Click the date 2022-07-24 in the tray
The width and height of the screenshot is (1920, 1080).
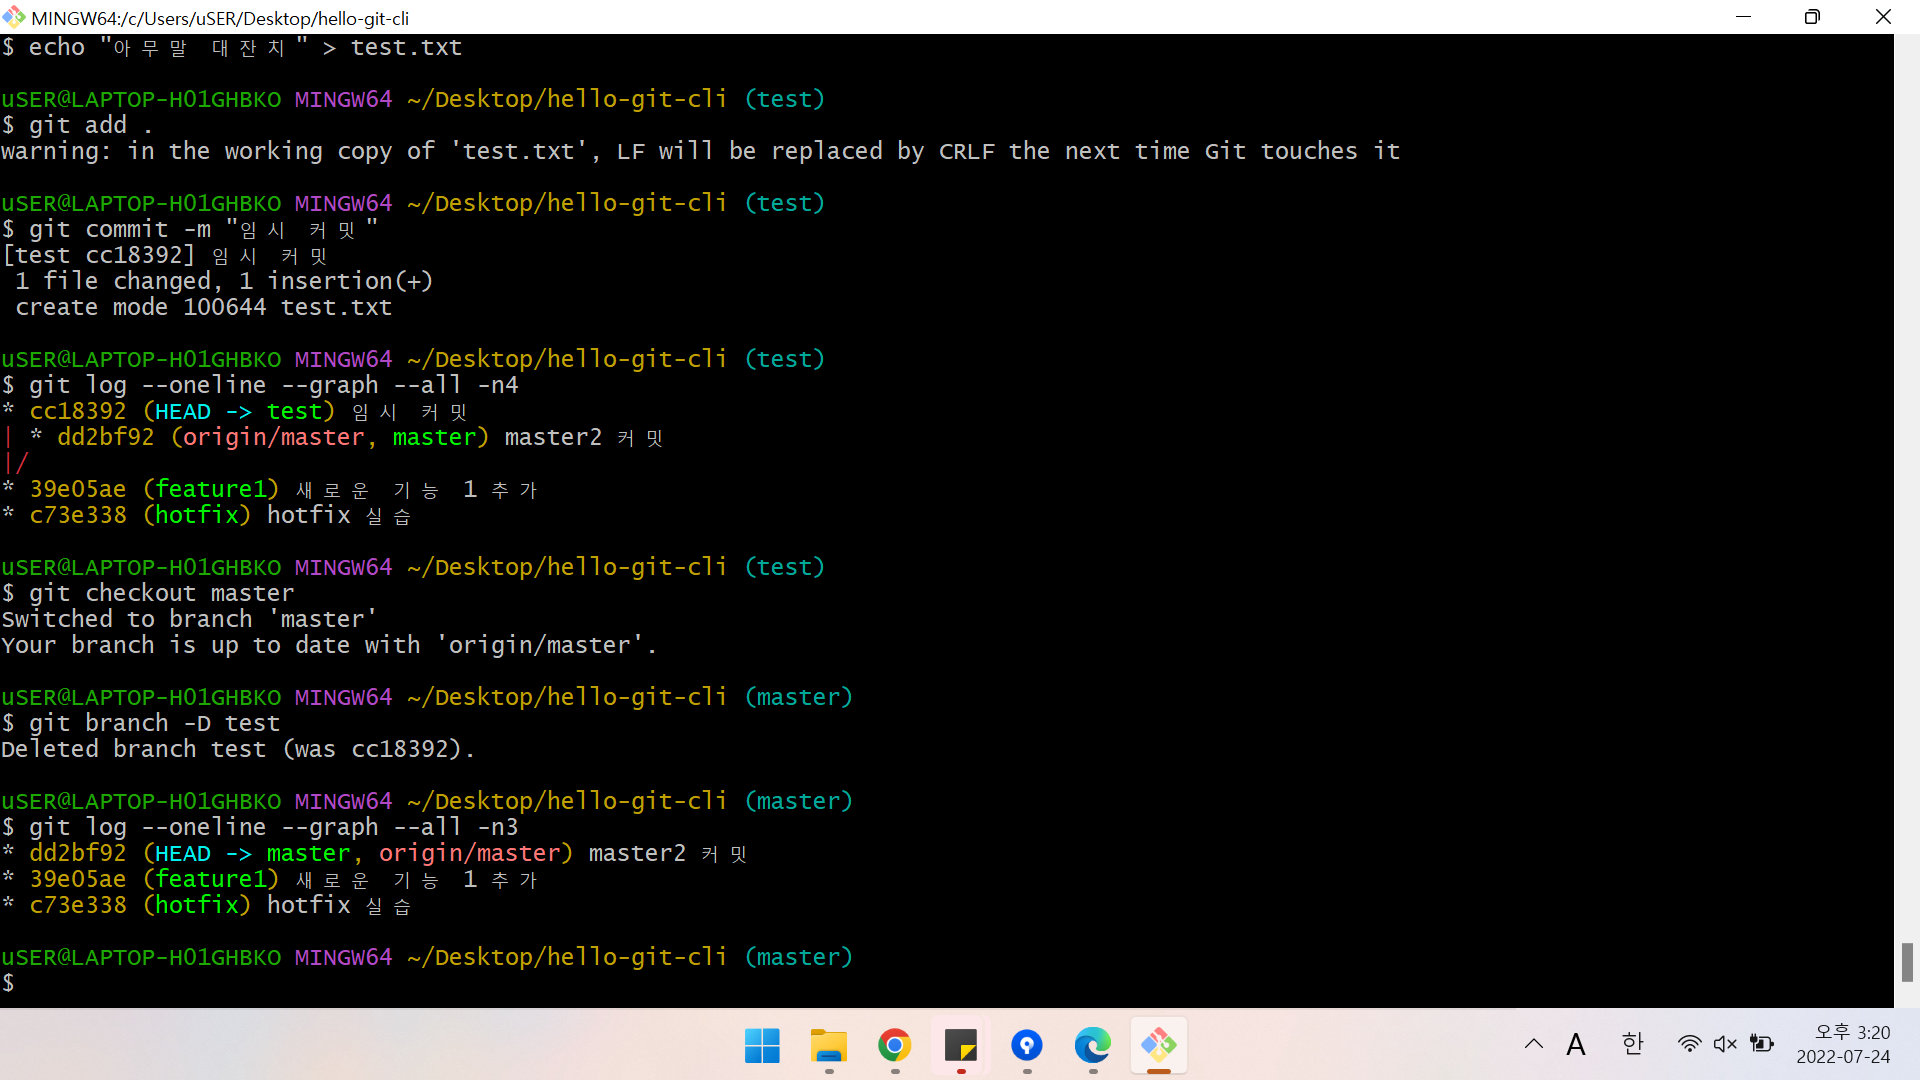point(1843,1057)
